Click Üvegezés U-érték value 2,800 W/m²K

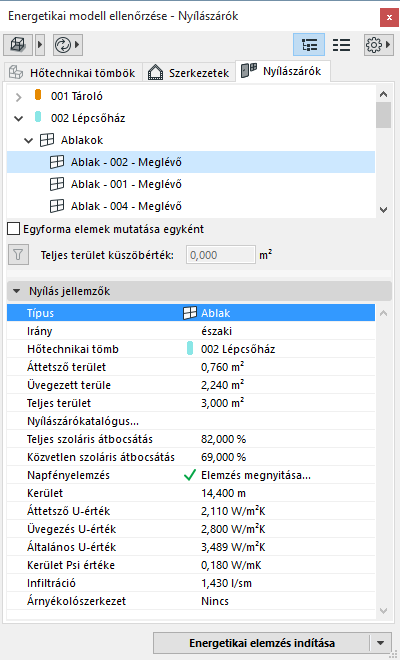tap(233, 530)
